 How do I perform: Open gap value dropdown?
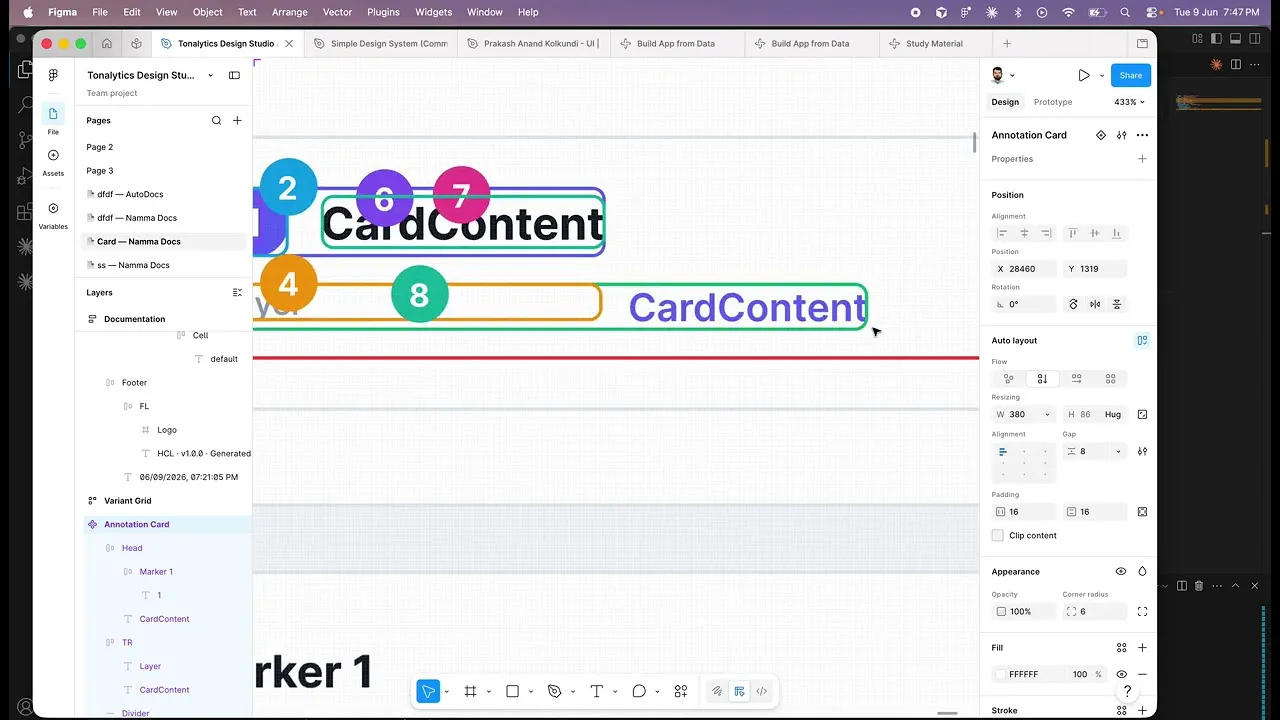click(1118, 452)
